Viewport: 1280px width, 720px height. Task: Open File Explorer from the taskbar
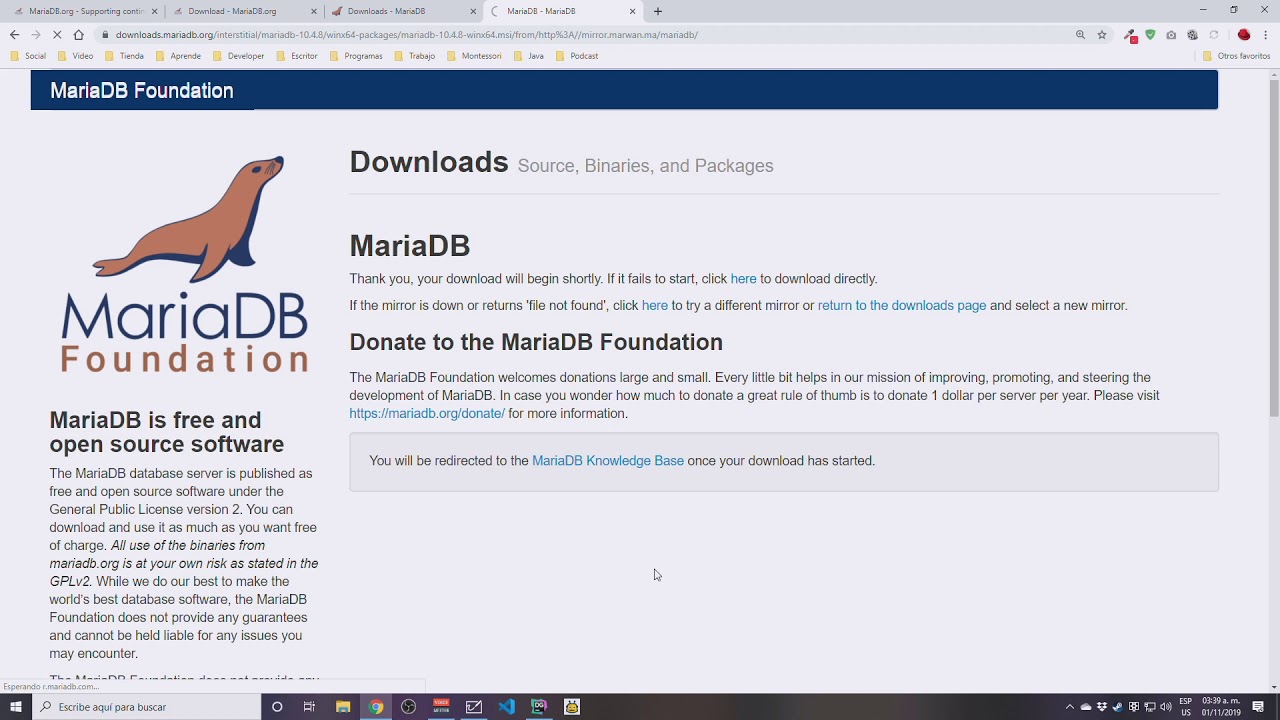[343, 707]
